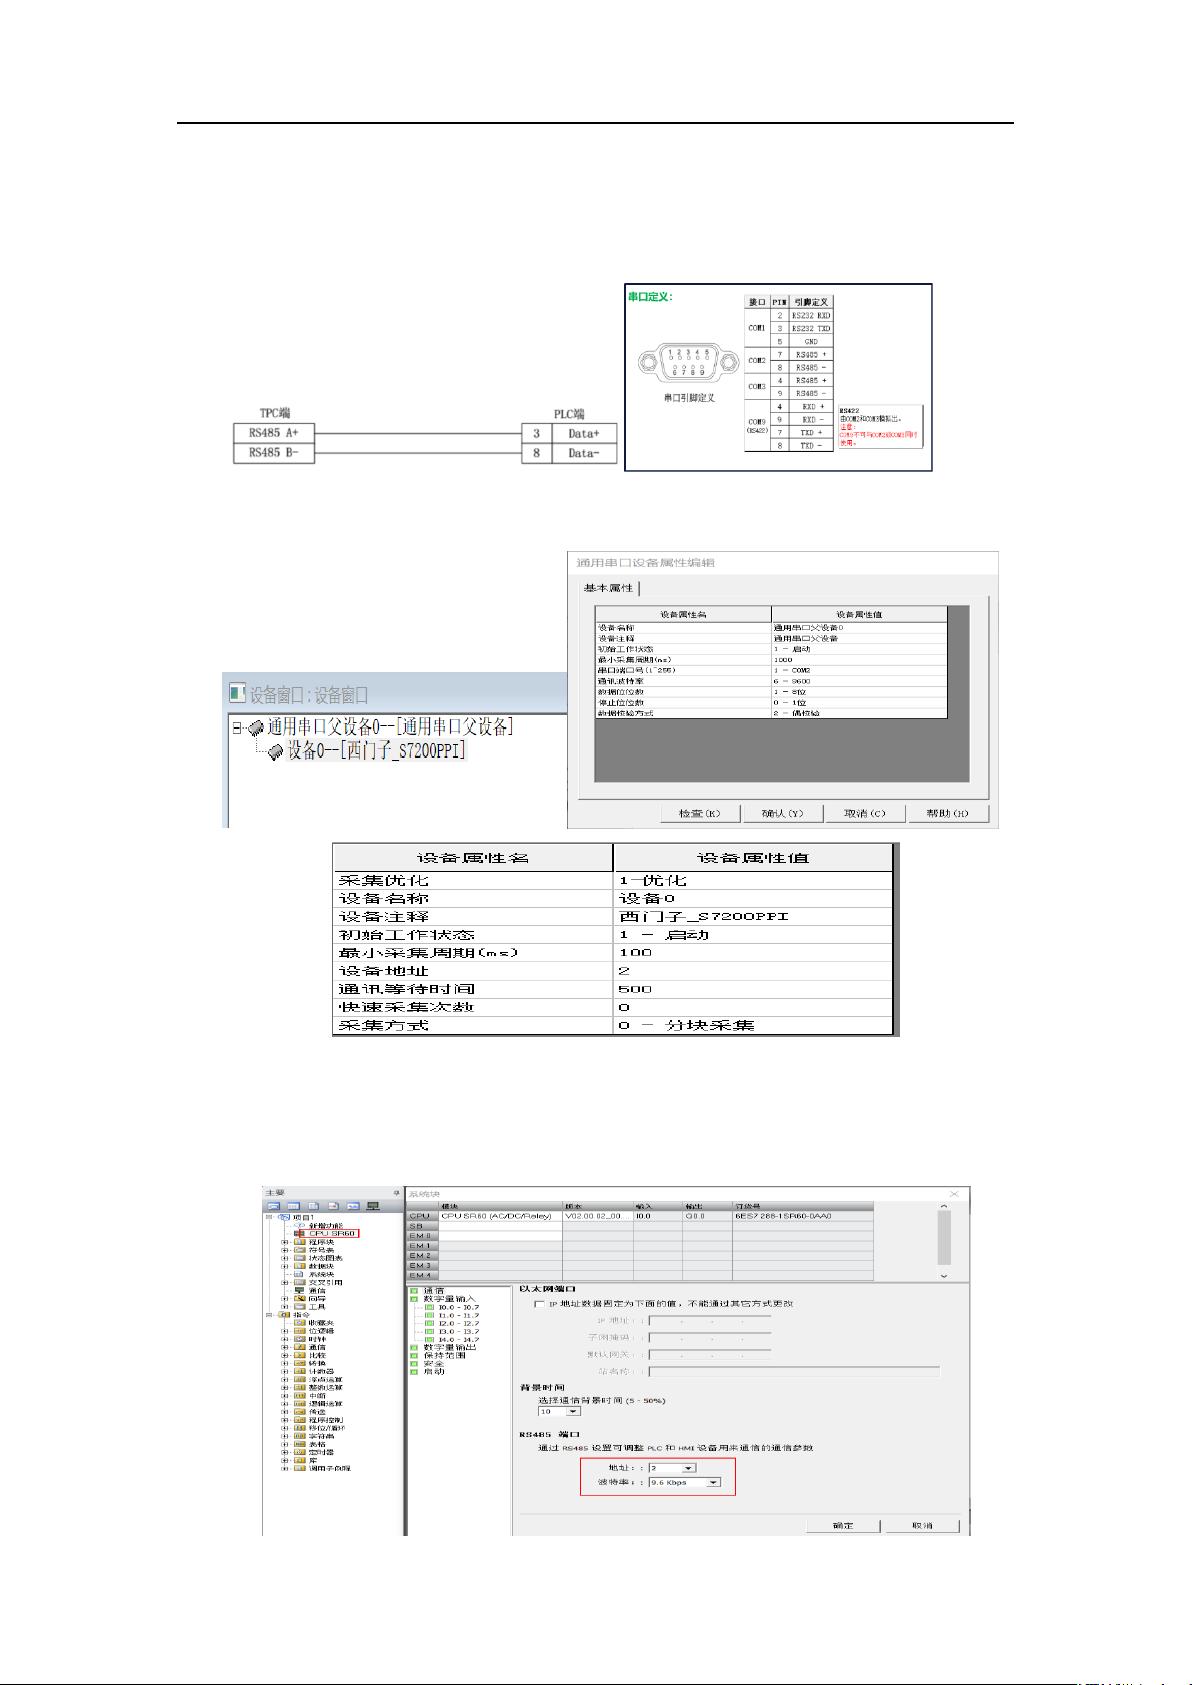Click the rightmost monitor icon in 主要 toolbar
The image size is (1192, 1685).
coord(373,1206)
